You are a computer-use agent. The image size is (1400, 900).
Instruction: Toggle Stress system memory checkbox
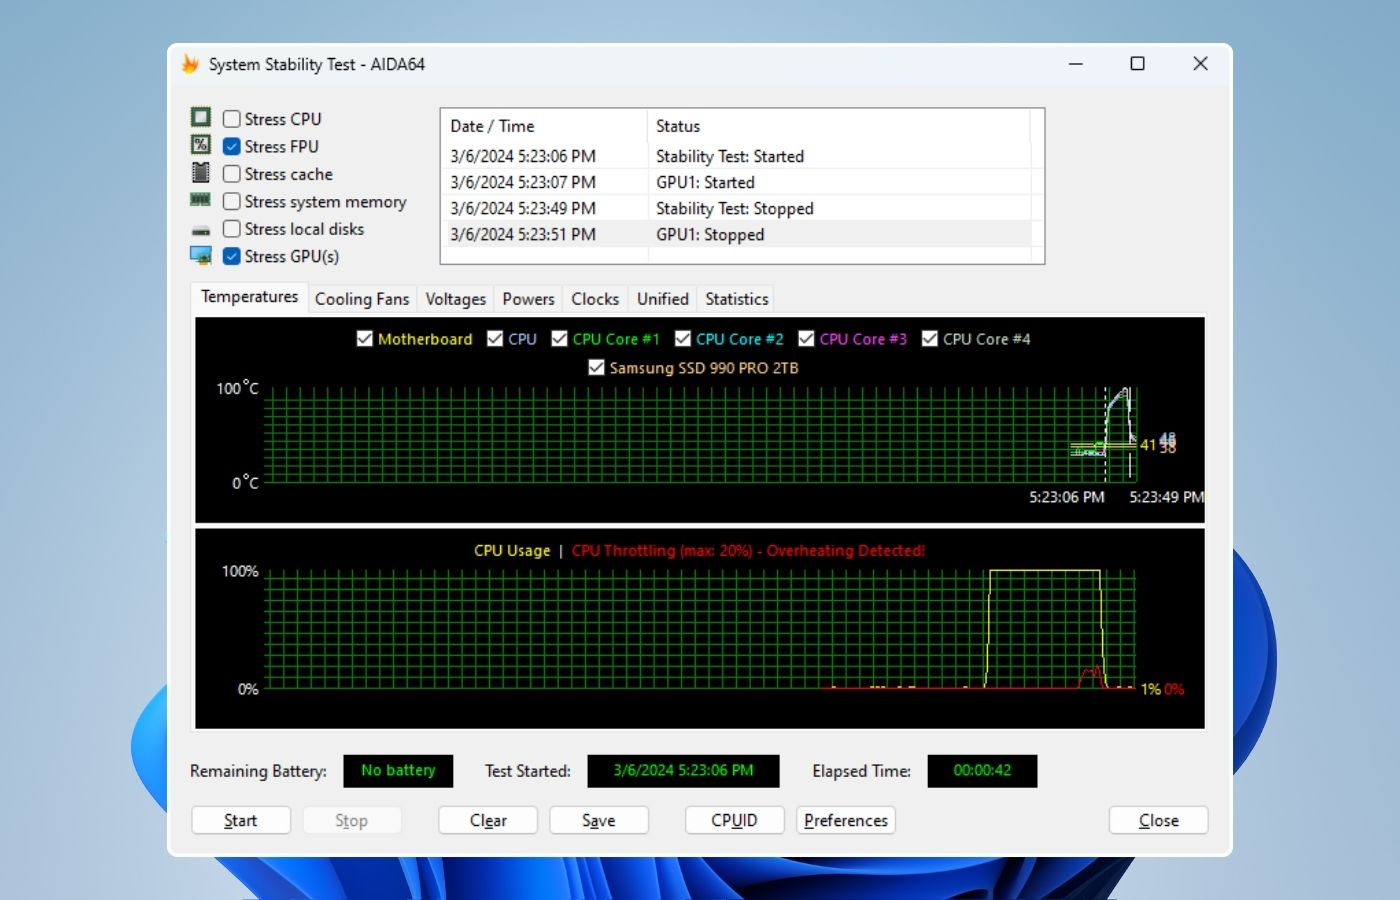coord(231,201)
